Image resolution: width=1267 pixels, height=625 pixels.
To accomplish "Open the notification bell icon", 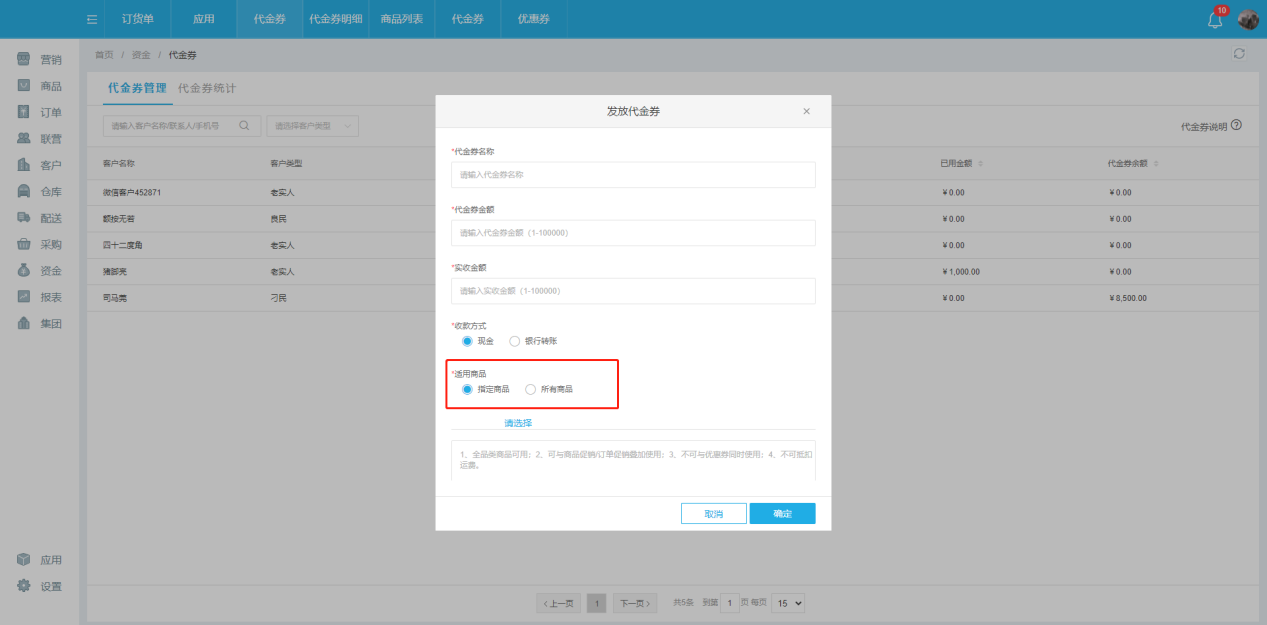I will [1216, 20].
